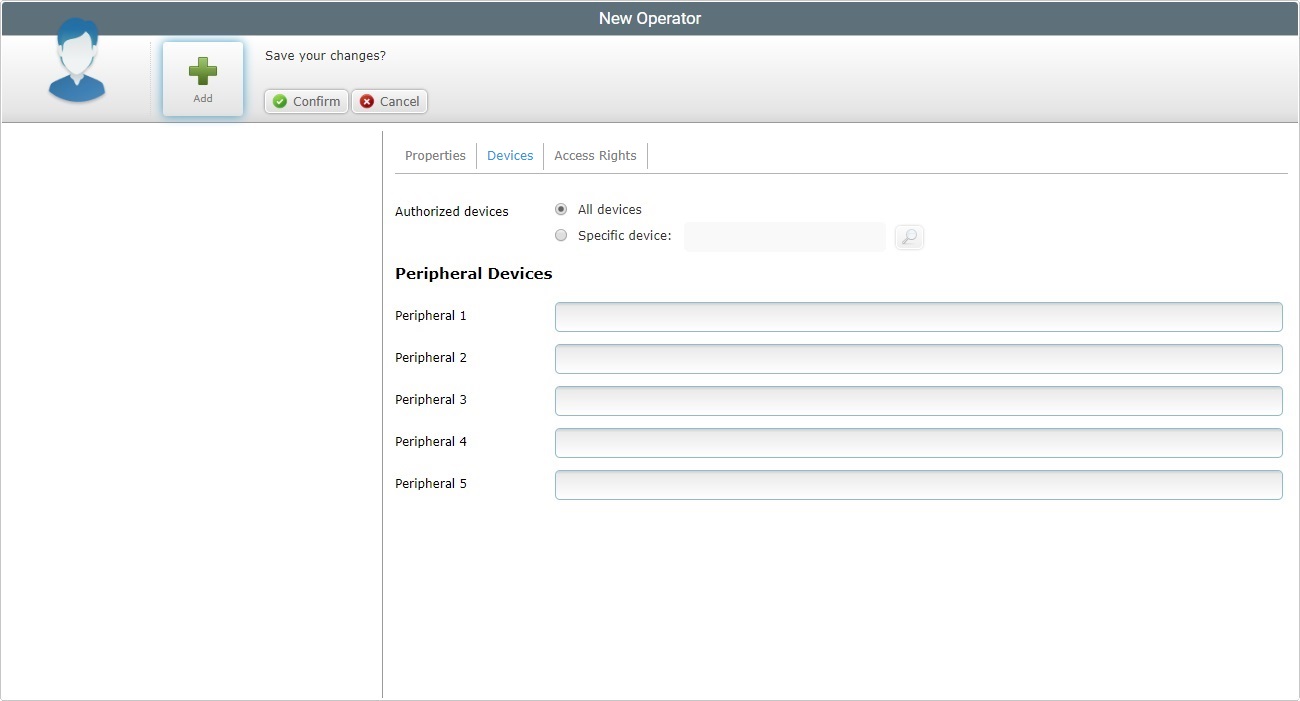This screenshot has width=1300, height=701.
Task: Click the Peripheral 5 input field
Action: (x=918, y=485)
